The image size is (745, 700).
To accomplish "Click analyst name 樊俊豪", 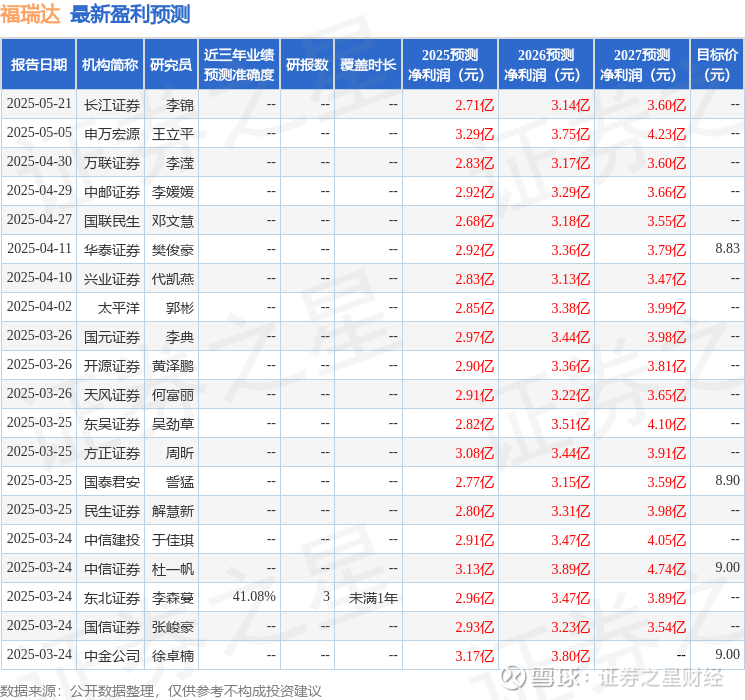I will [172, 250].
